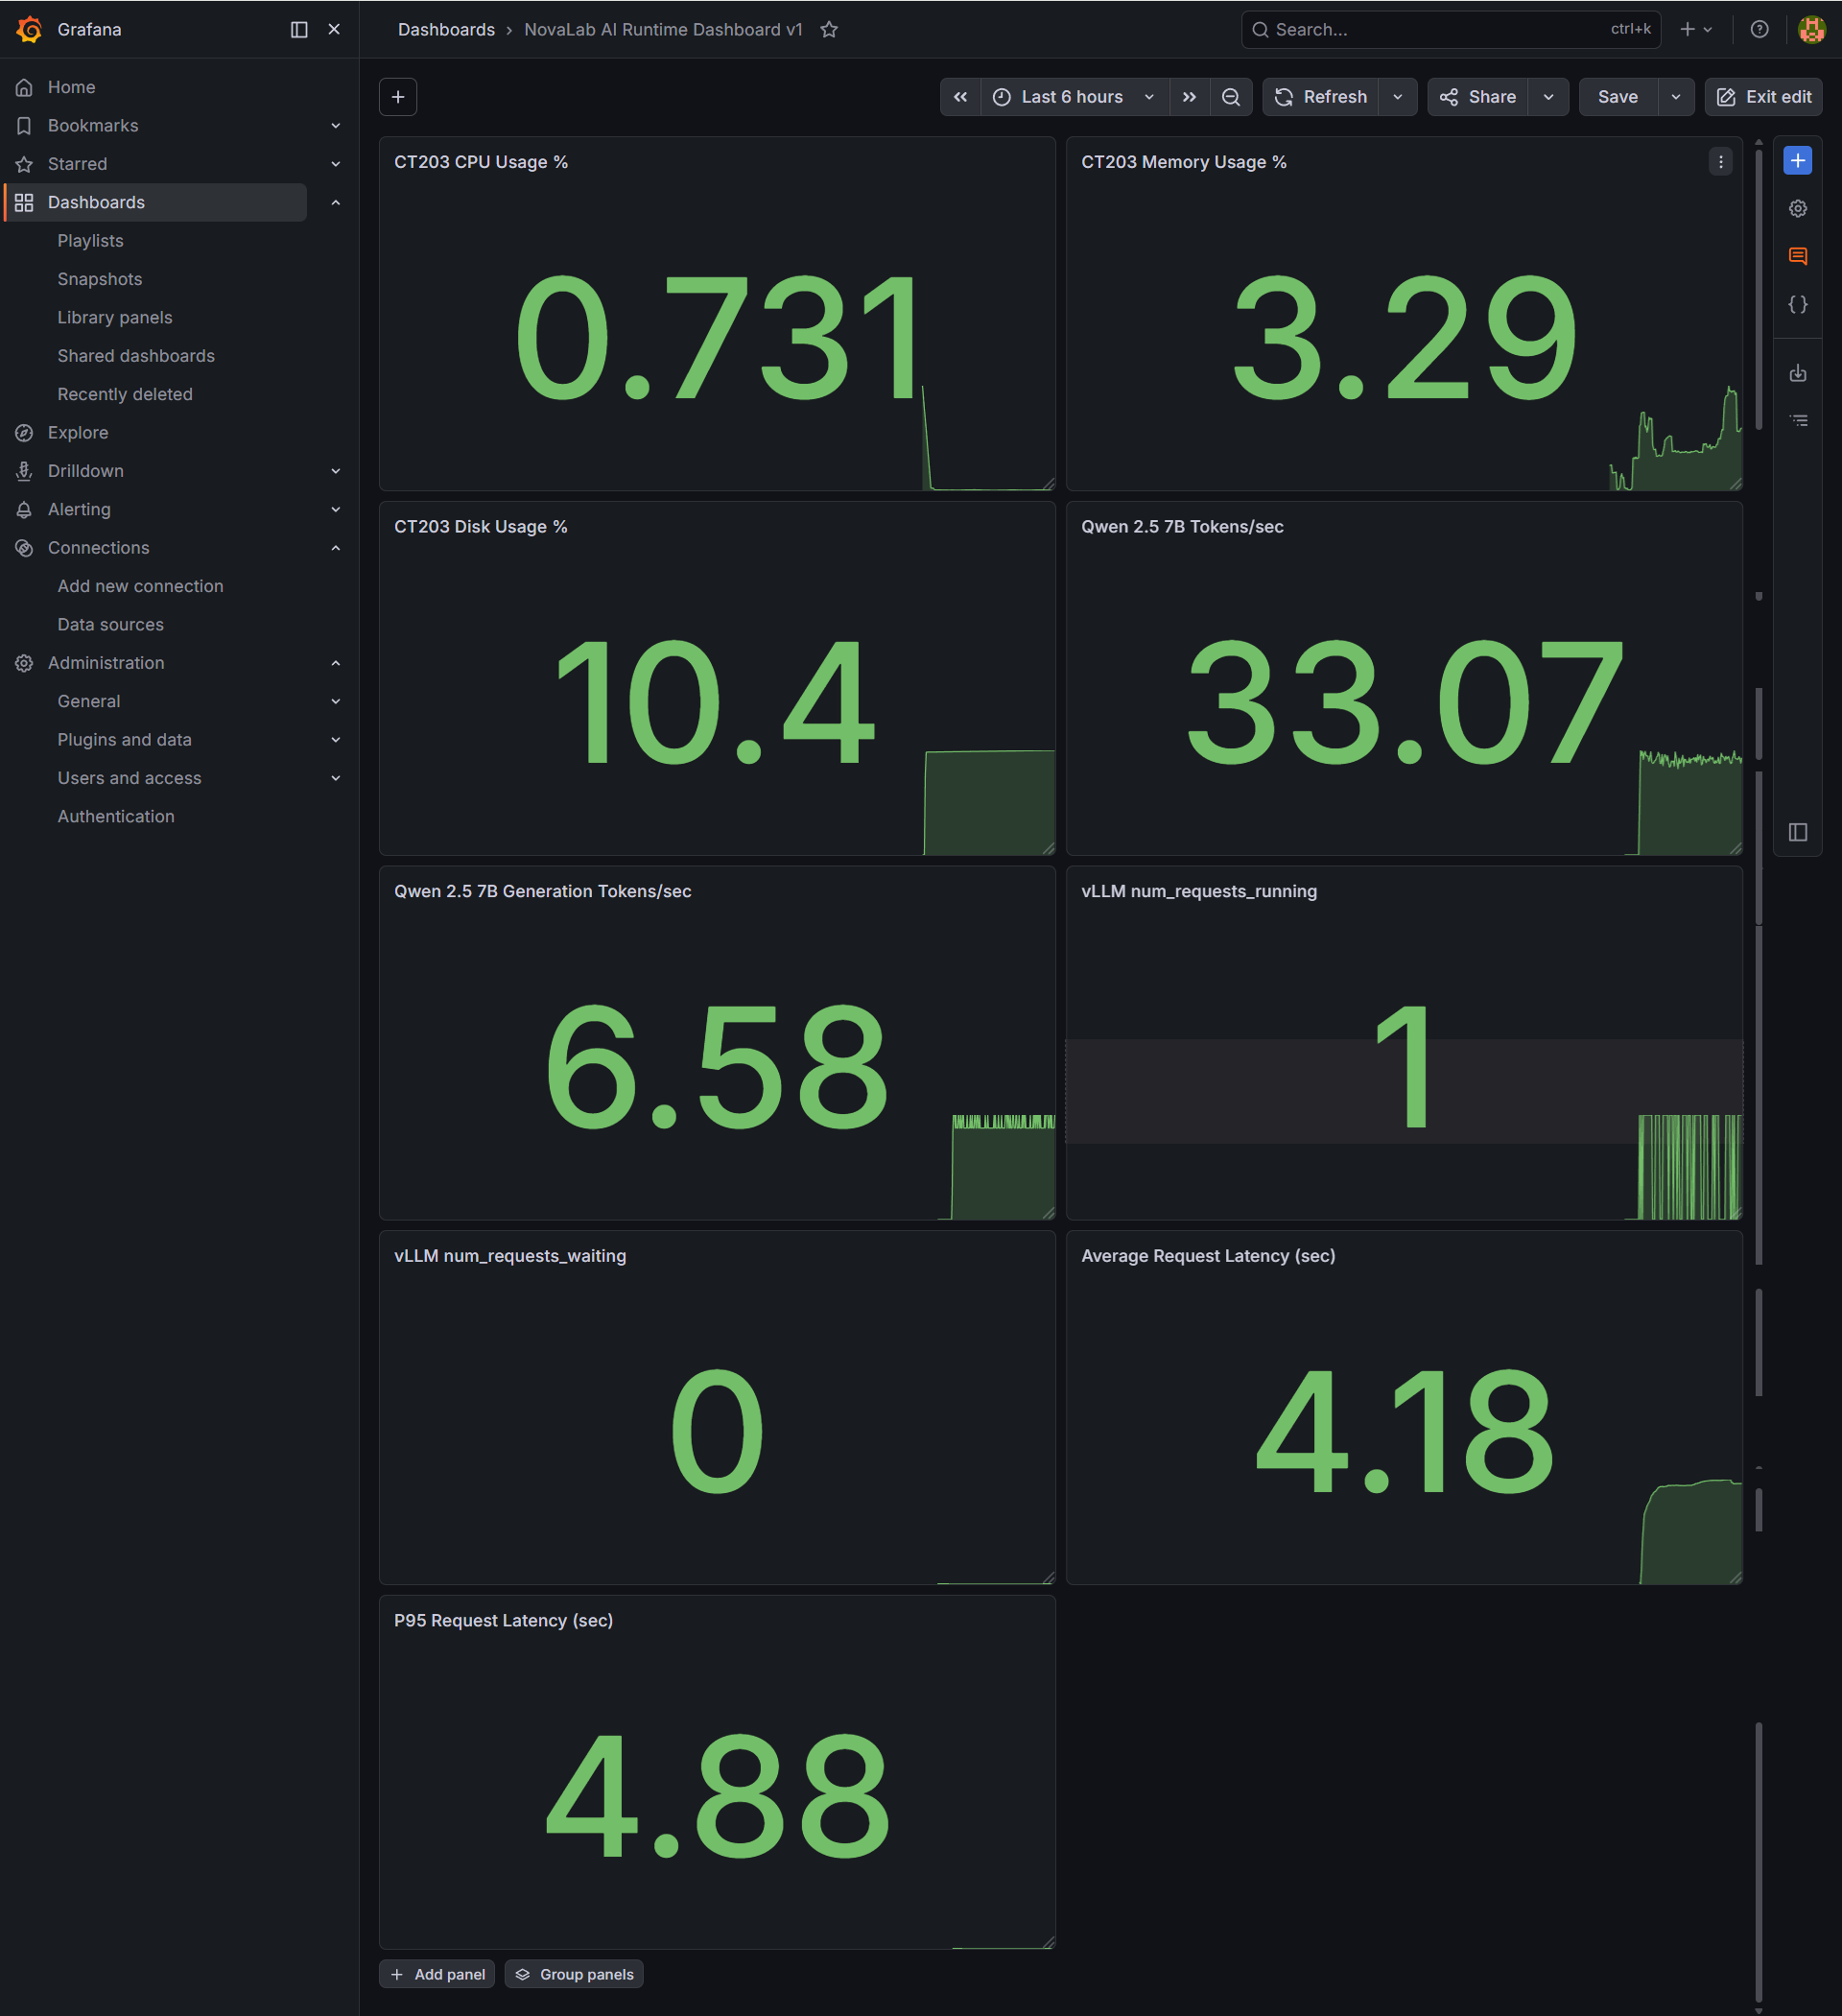Open the Share options dropdown arrow

tap(1548, 97)
